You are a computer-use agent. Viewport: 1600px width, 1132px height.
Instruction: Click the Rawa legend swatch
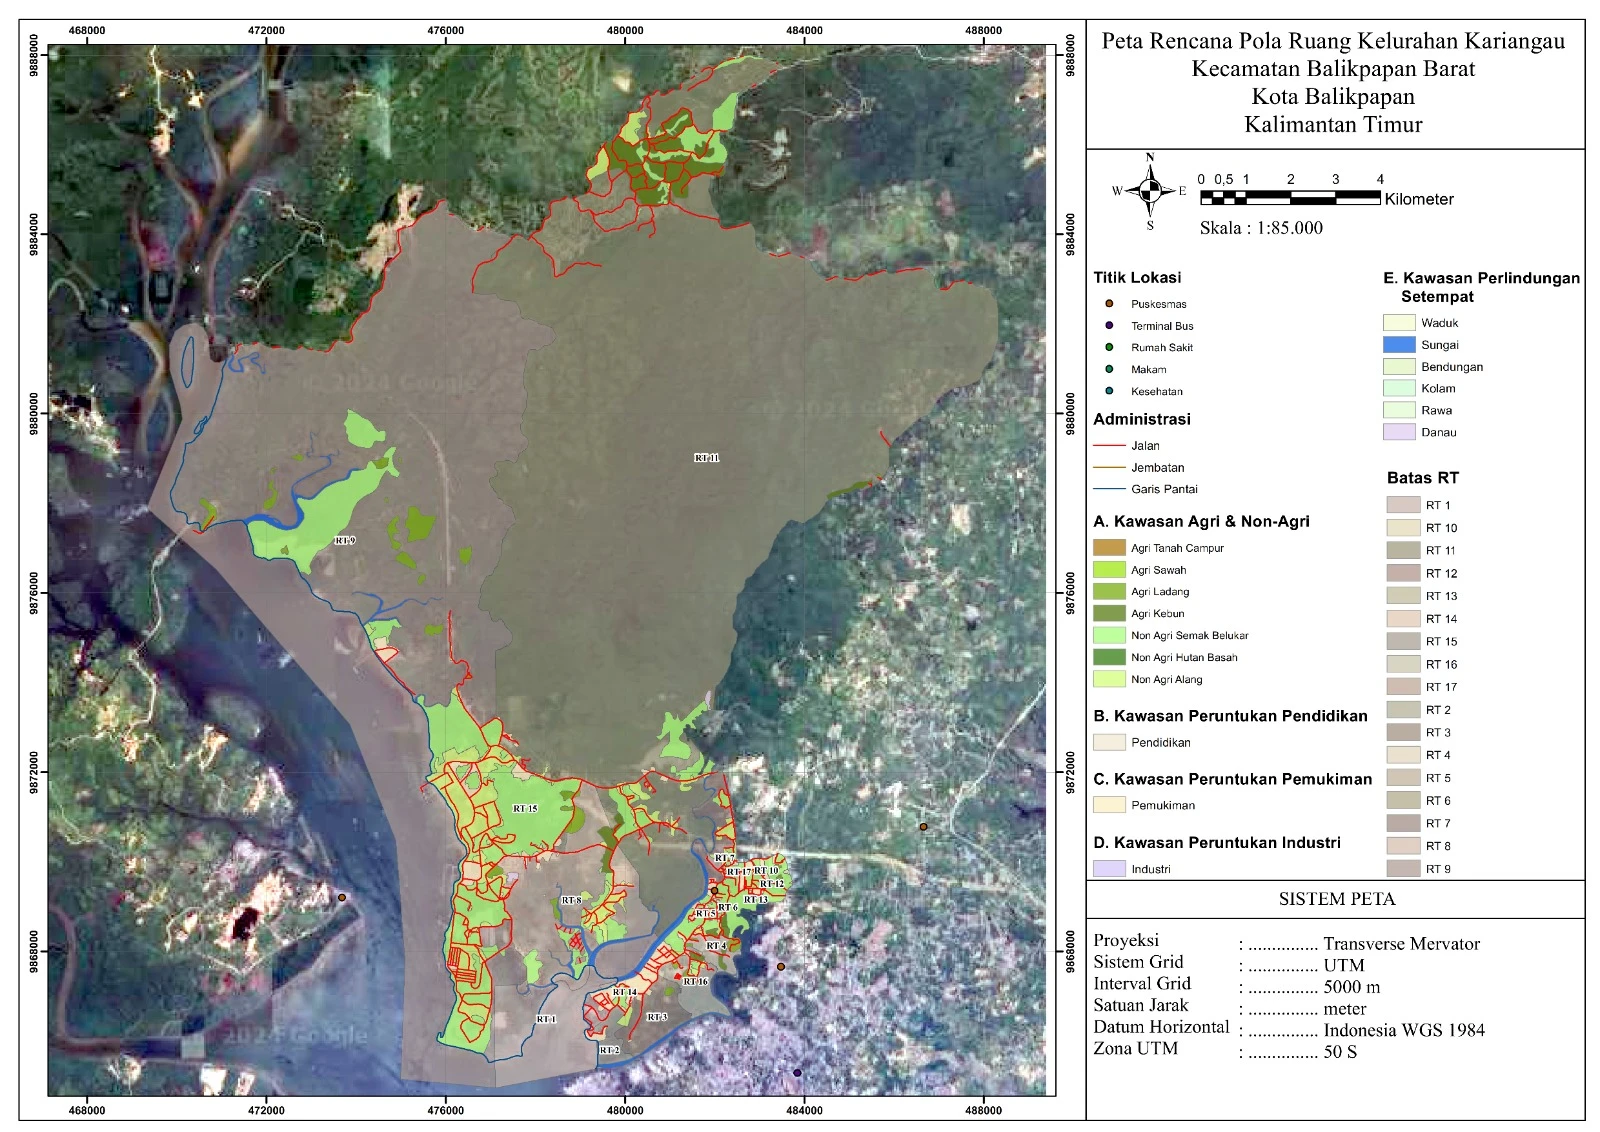point(1399,410)
